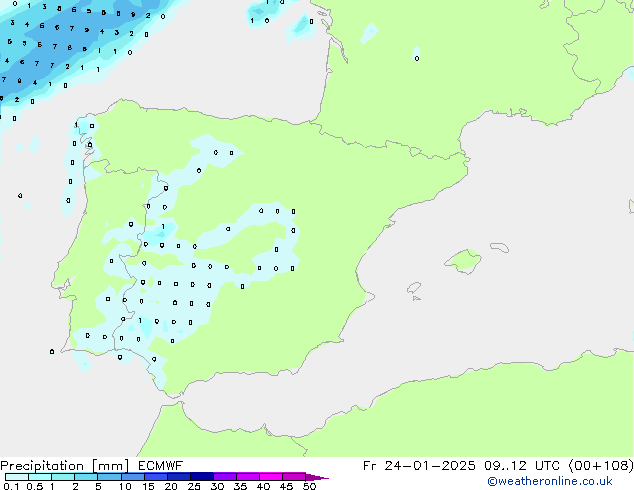Viewport: 634px width, 490px height.
Task: Click the '09..12 UTC' time label
Action: tap(522, 466)
